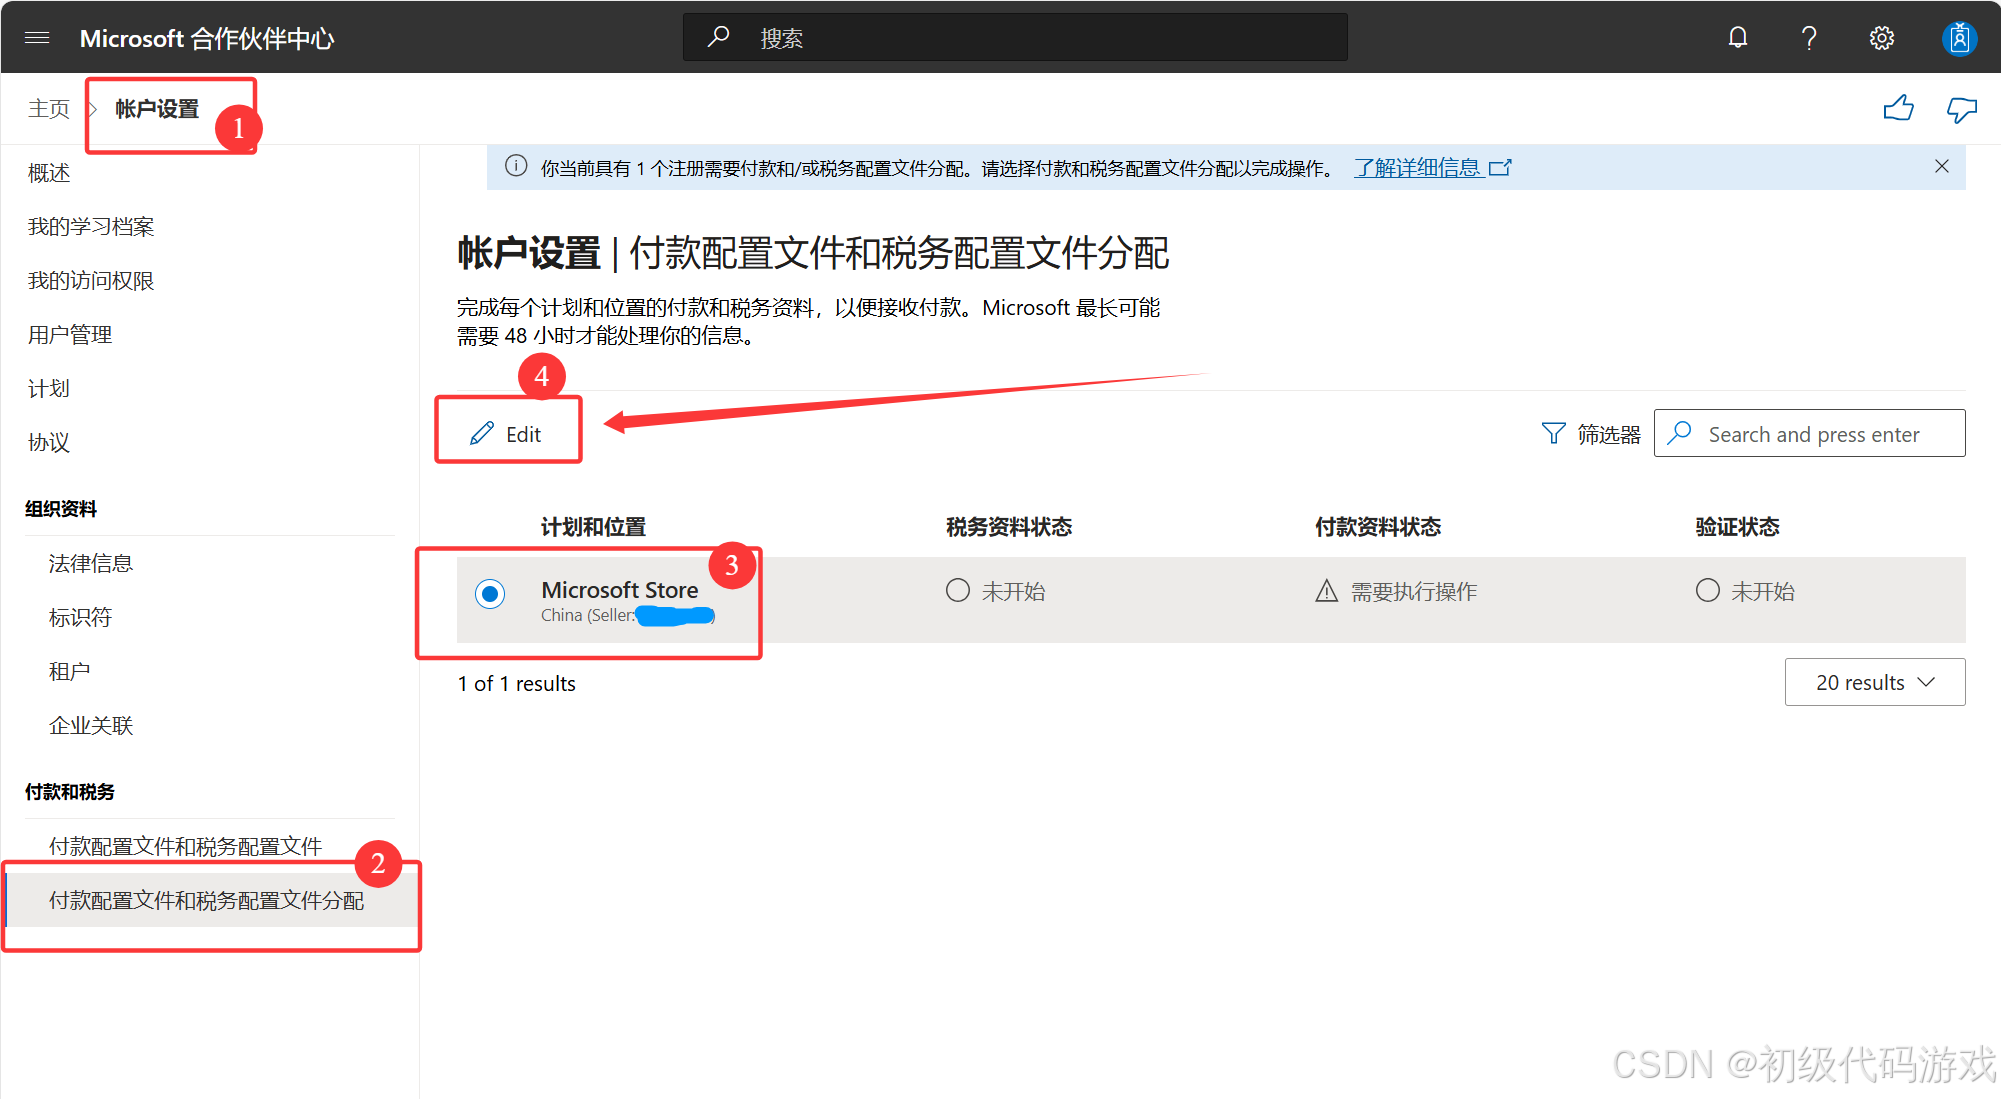Click the thumbs up feedback icon
The image size is (2001, 1099).
[1898, 109]
